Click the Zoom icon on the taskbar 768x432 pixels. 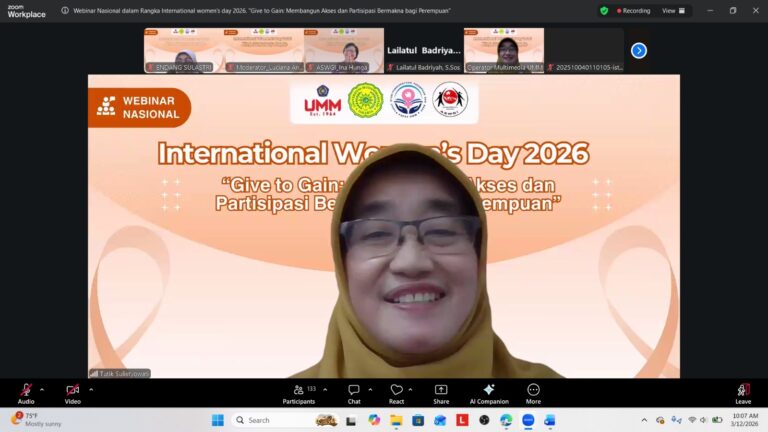coord(528,420)
